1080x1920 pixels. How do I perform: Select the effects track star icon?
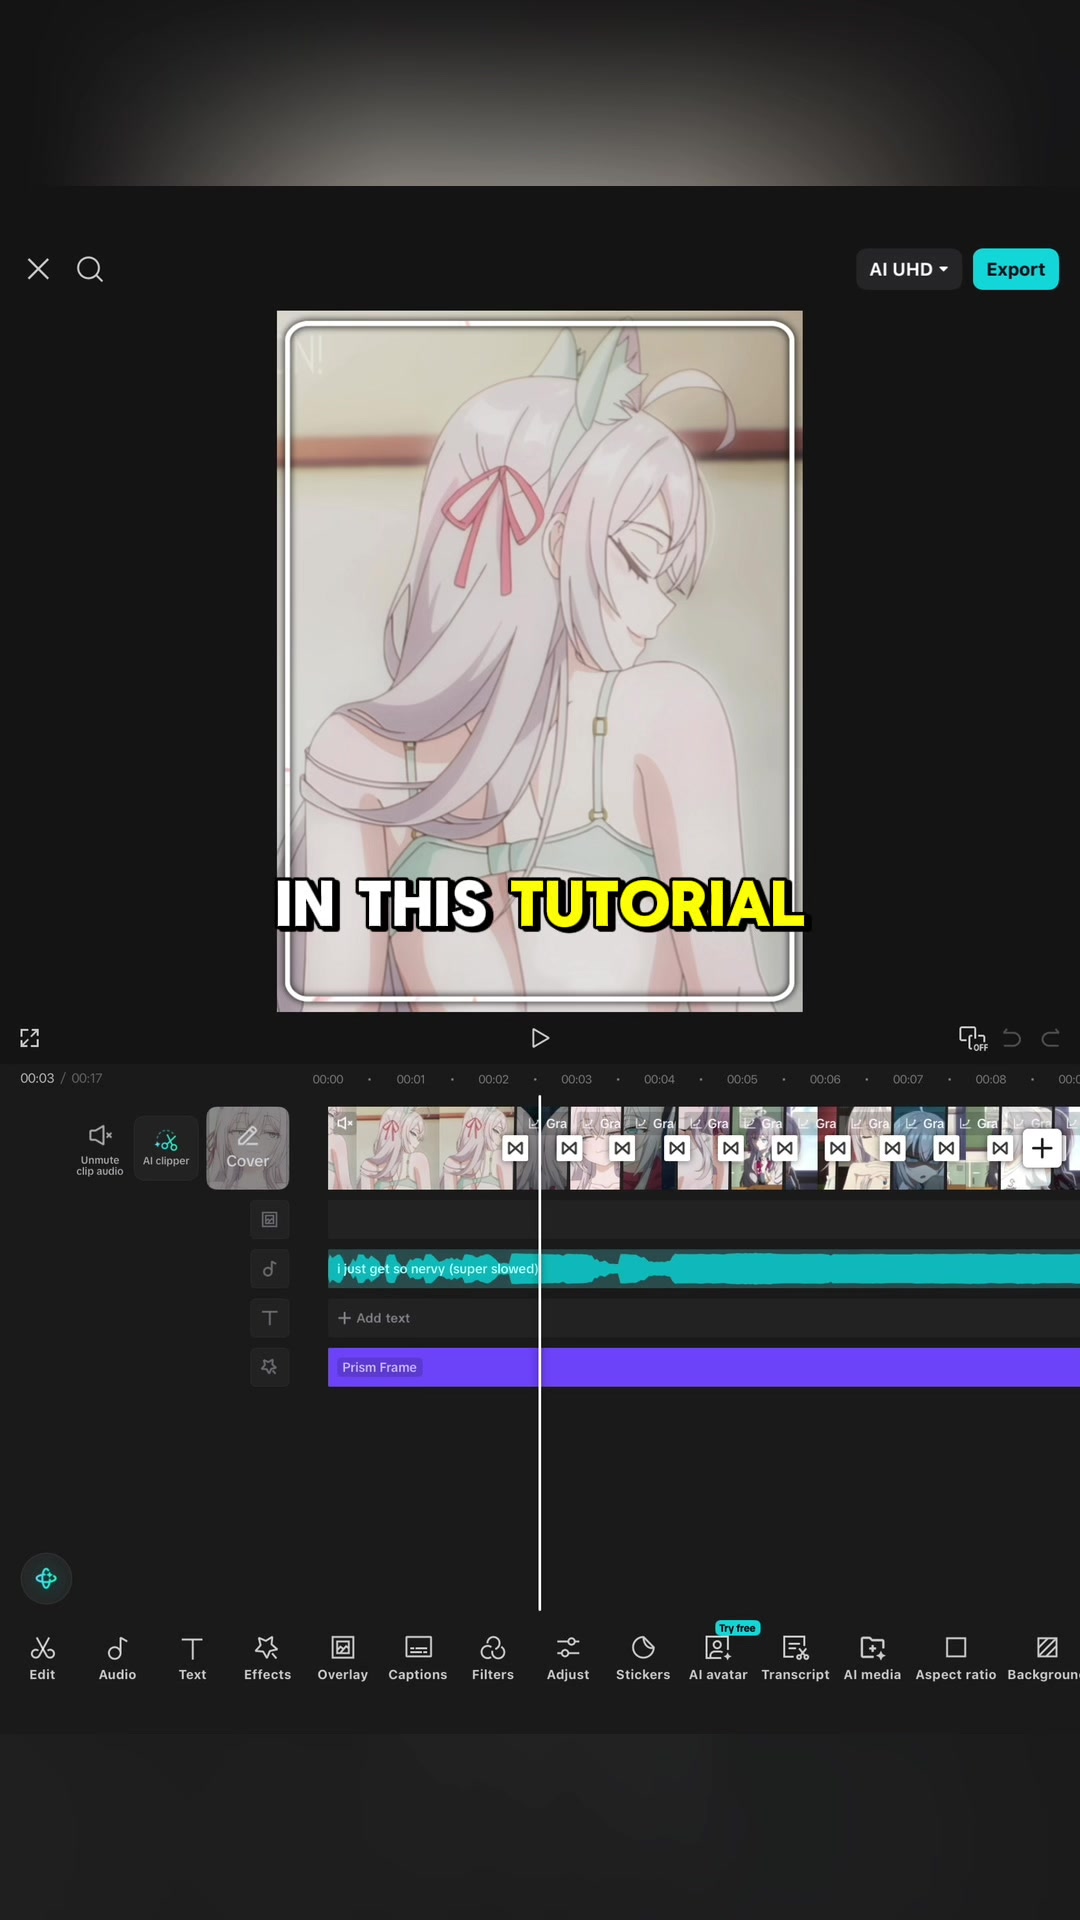click(x=269, y=1367)
